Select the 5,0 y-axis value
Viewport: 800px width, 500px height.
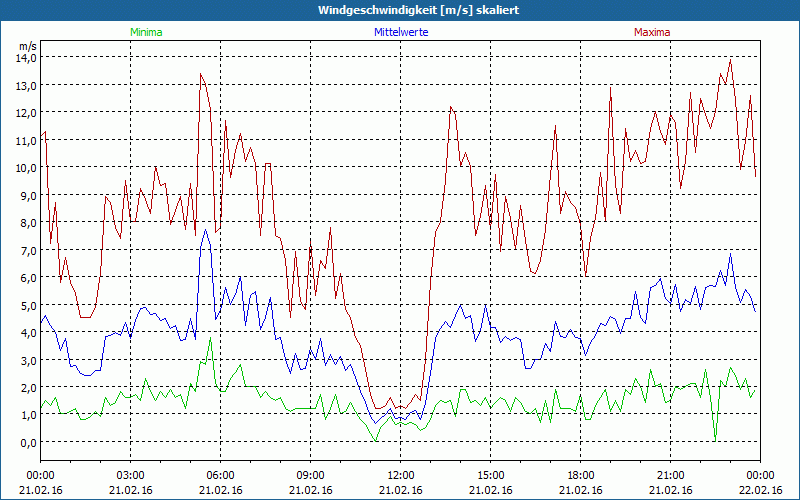(x=28, y=305)
